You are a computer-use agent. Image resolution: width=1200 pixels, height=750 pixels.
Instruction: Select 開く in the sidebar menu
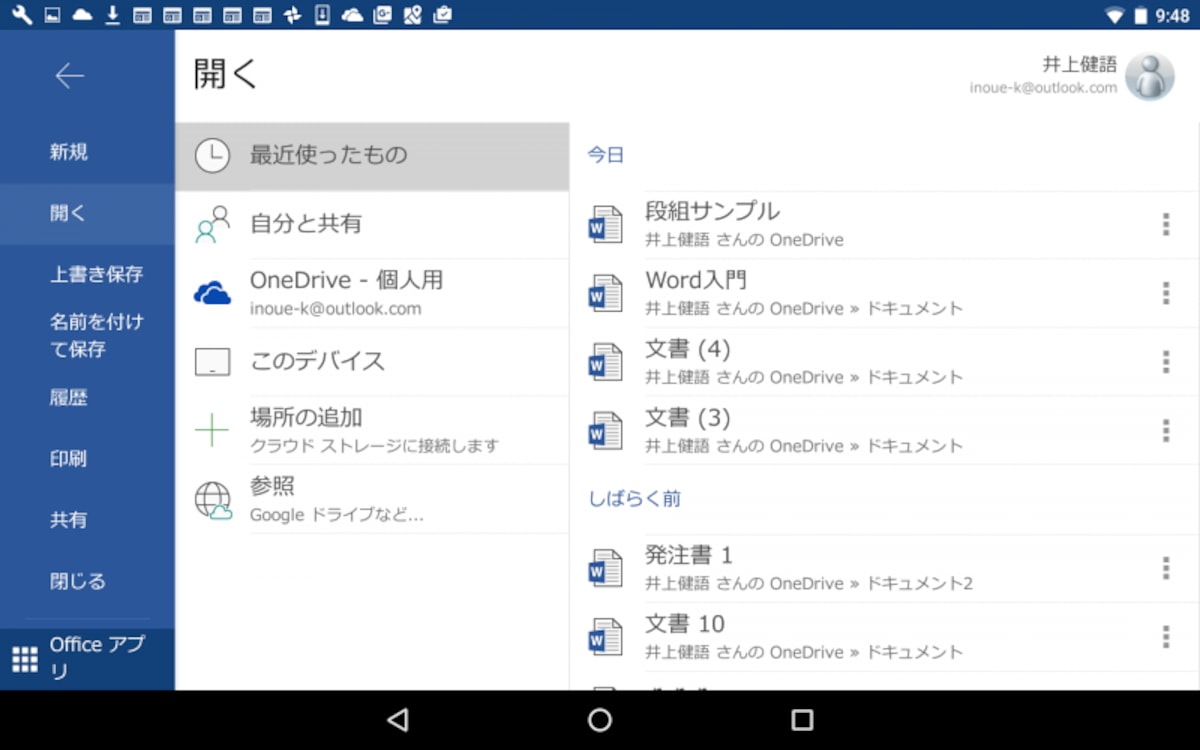[87, 214]
